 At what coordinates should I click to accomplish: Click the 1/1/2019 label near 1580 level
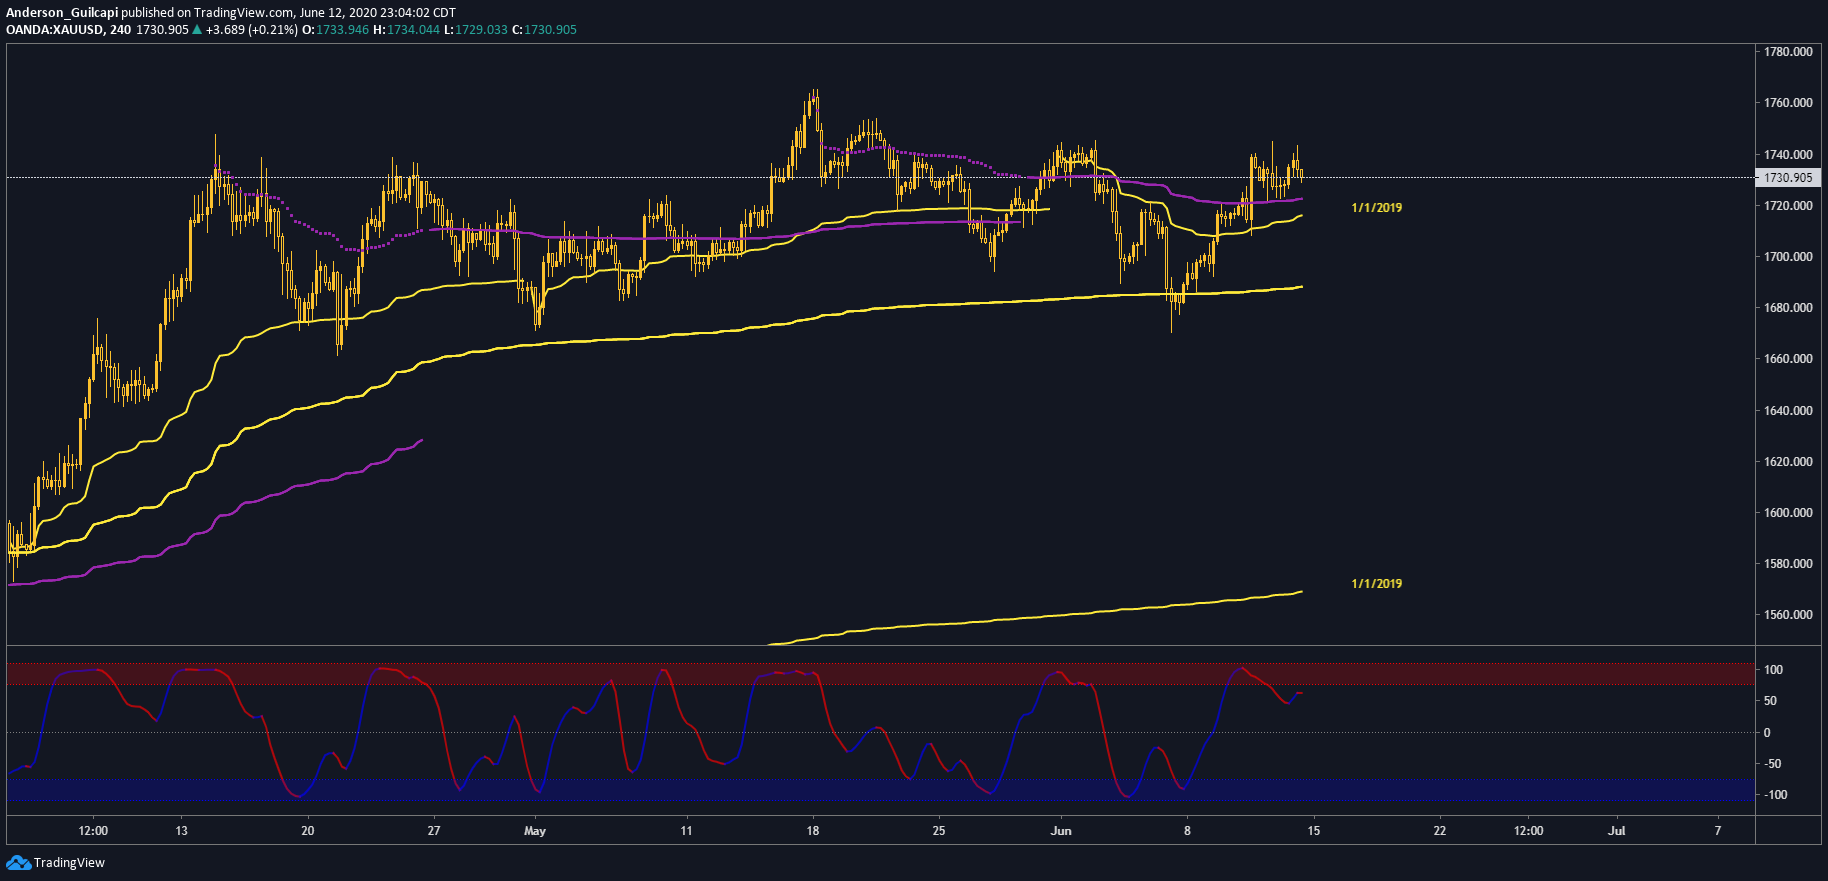point(1377,584)
